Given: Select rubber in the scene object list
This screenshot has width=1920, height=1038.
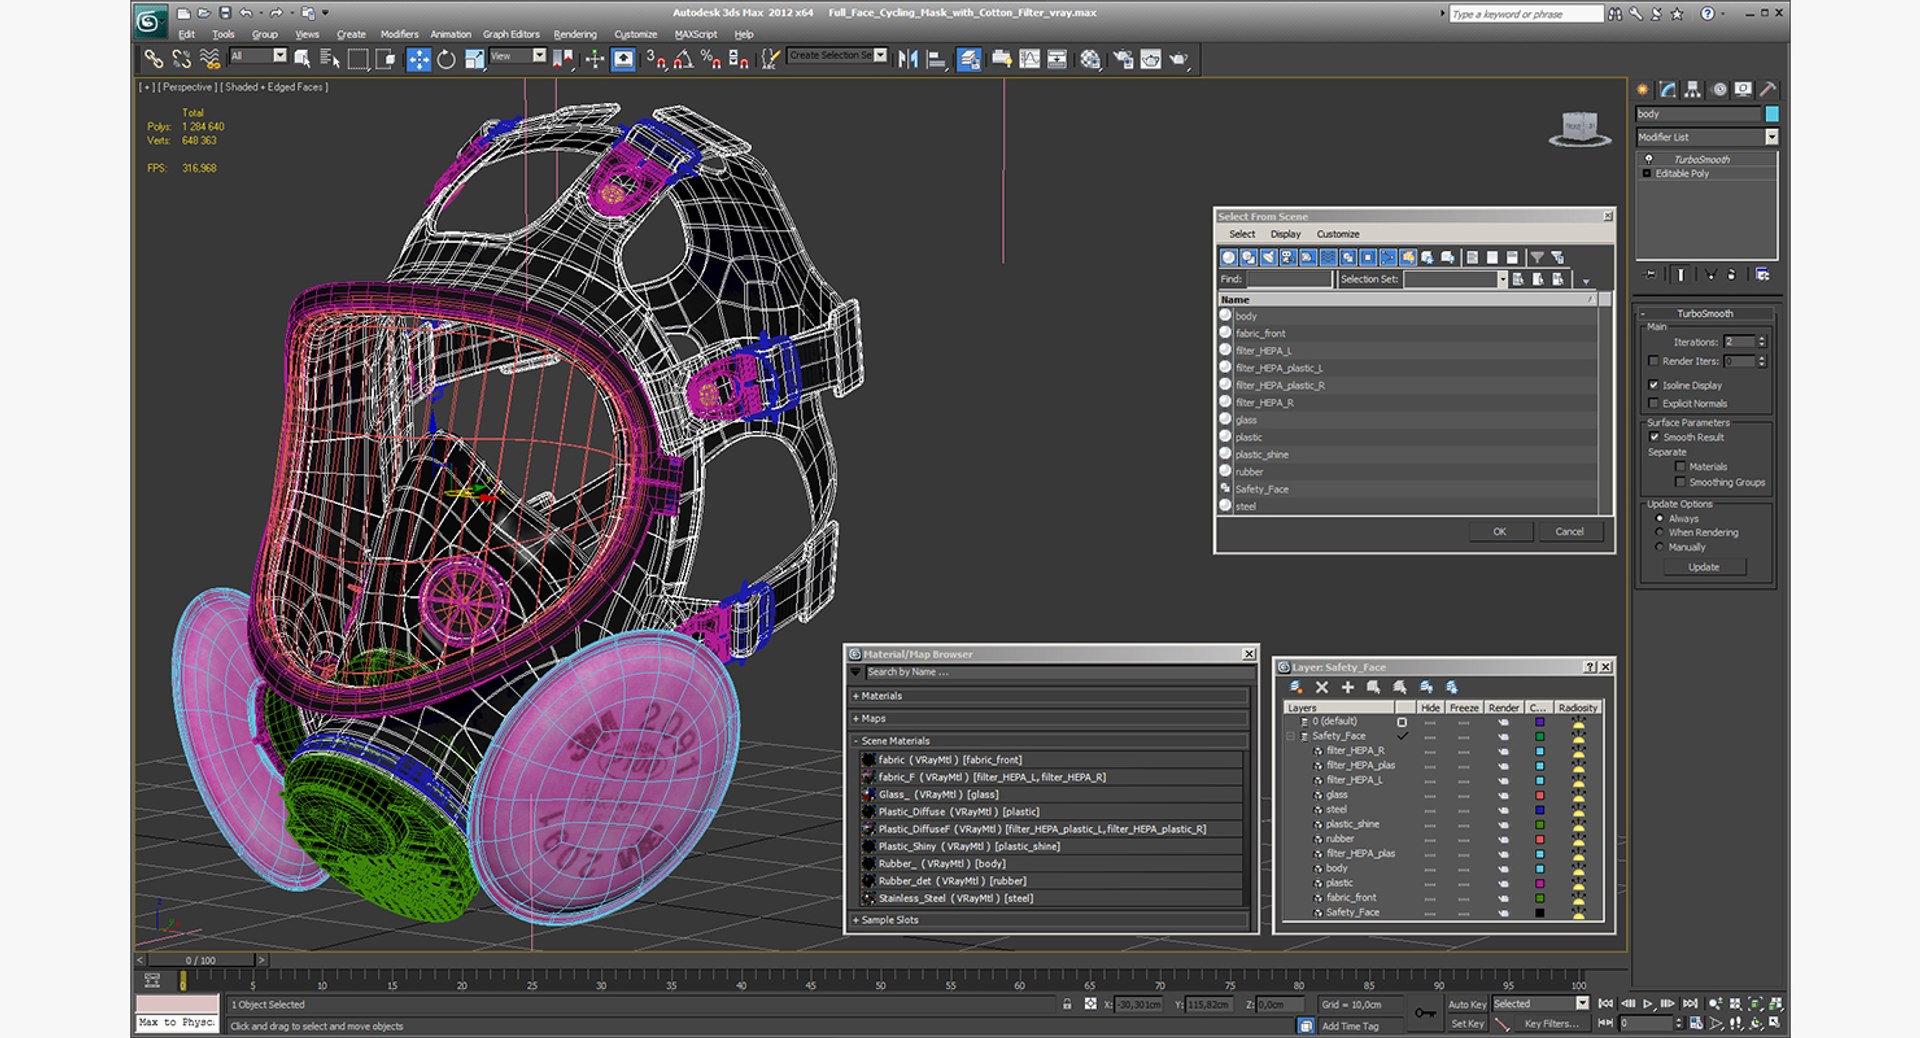Looking at the screenshot, I should pyautogui.click(x=1249, y=472).
